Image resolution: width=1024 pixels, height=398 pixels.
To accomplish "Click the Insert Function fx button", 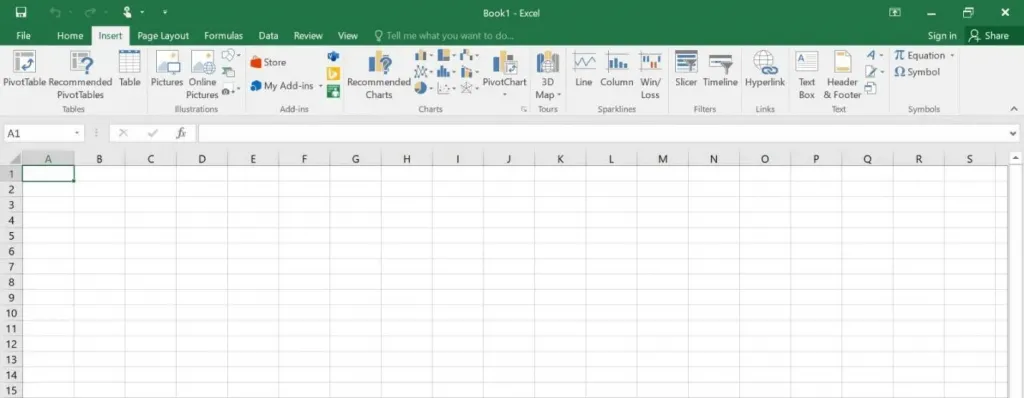I will pos(182,133).
